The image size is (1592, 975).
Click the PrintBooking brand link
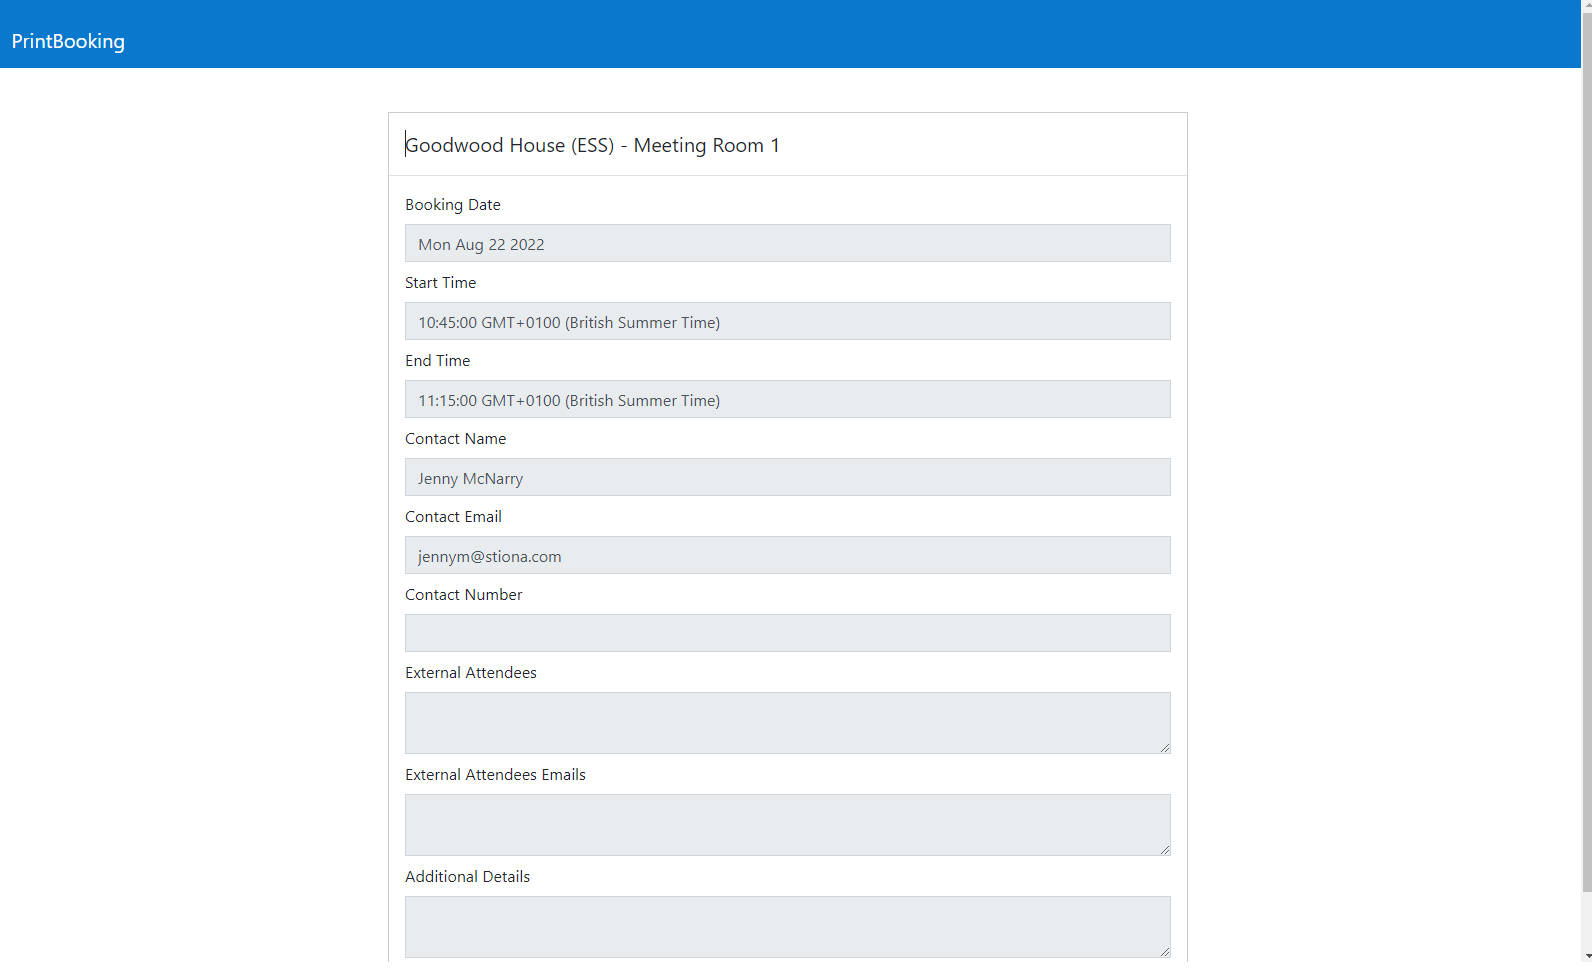(68, 41)
